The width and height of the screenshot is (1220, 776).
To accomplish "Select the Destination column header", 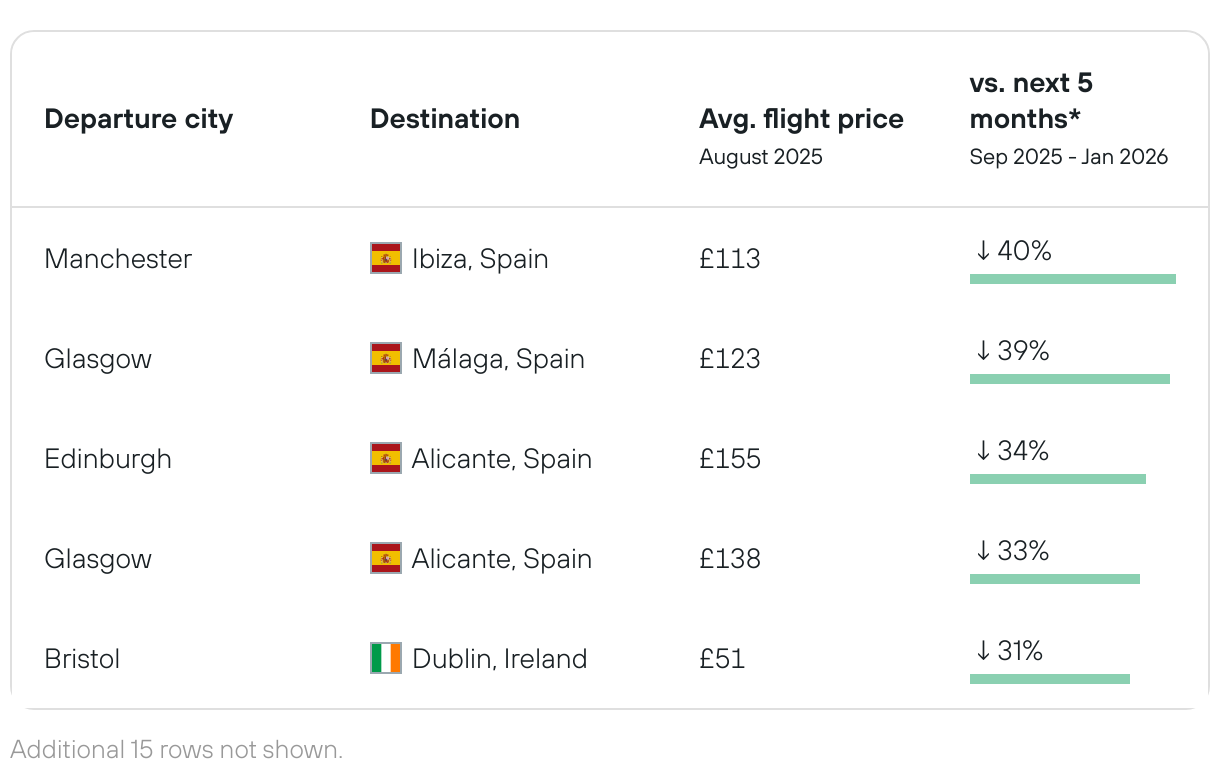I will (x=445, y=120).
